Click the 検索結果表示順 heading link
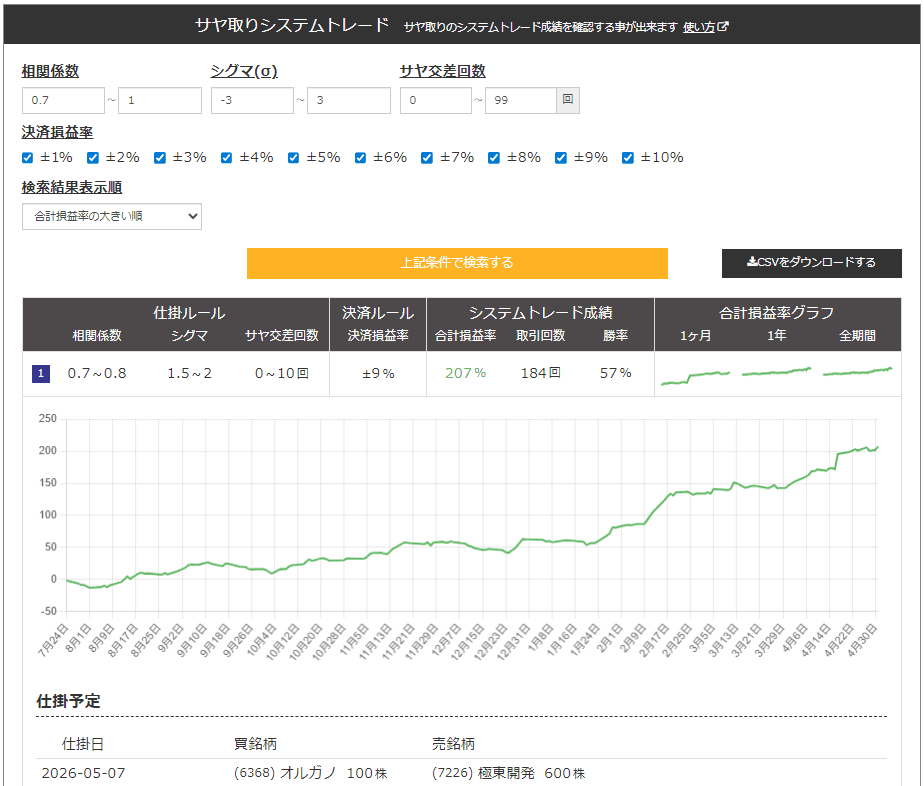 click(x=72, y=187)
